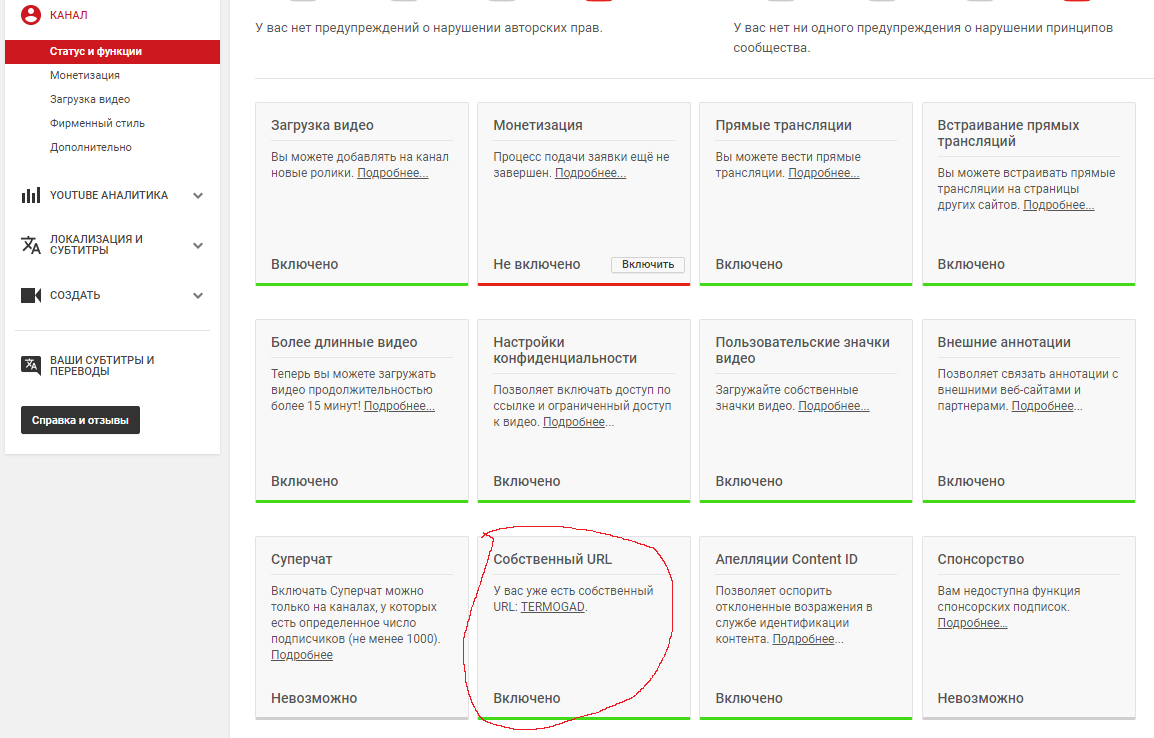Click the Канал account icon in sidebar

(x=31, y=15)
